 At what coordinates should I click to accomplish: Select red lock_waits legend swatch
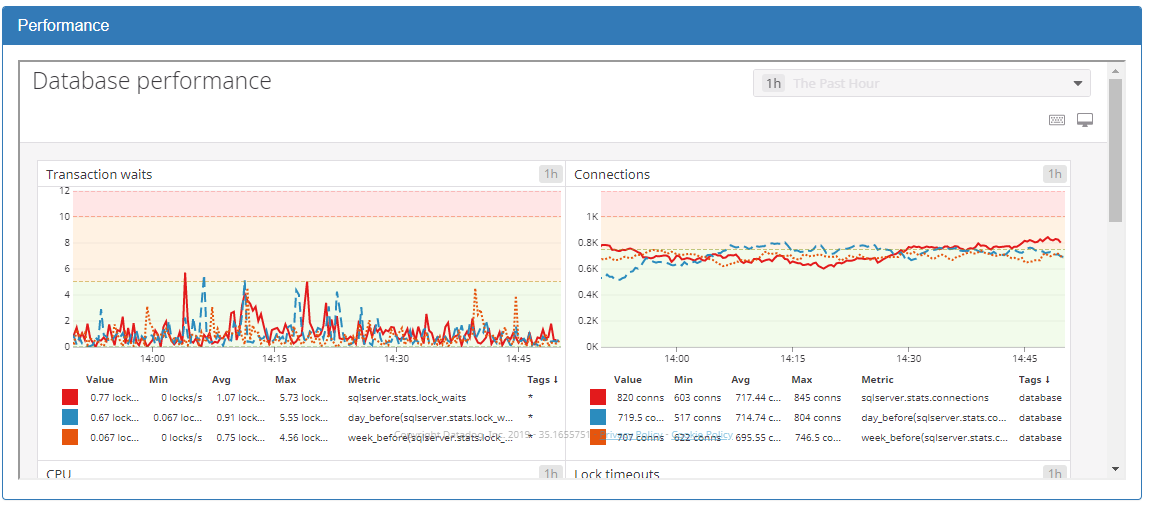pyautogui.click(x=70, y=398)
